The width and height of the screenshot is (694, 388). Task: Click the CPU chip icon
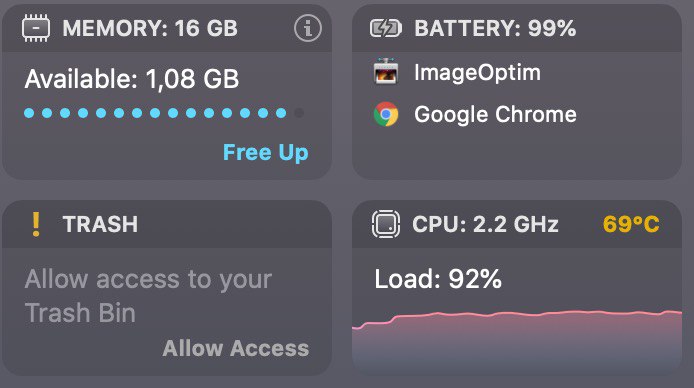click(386, 224)
